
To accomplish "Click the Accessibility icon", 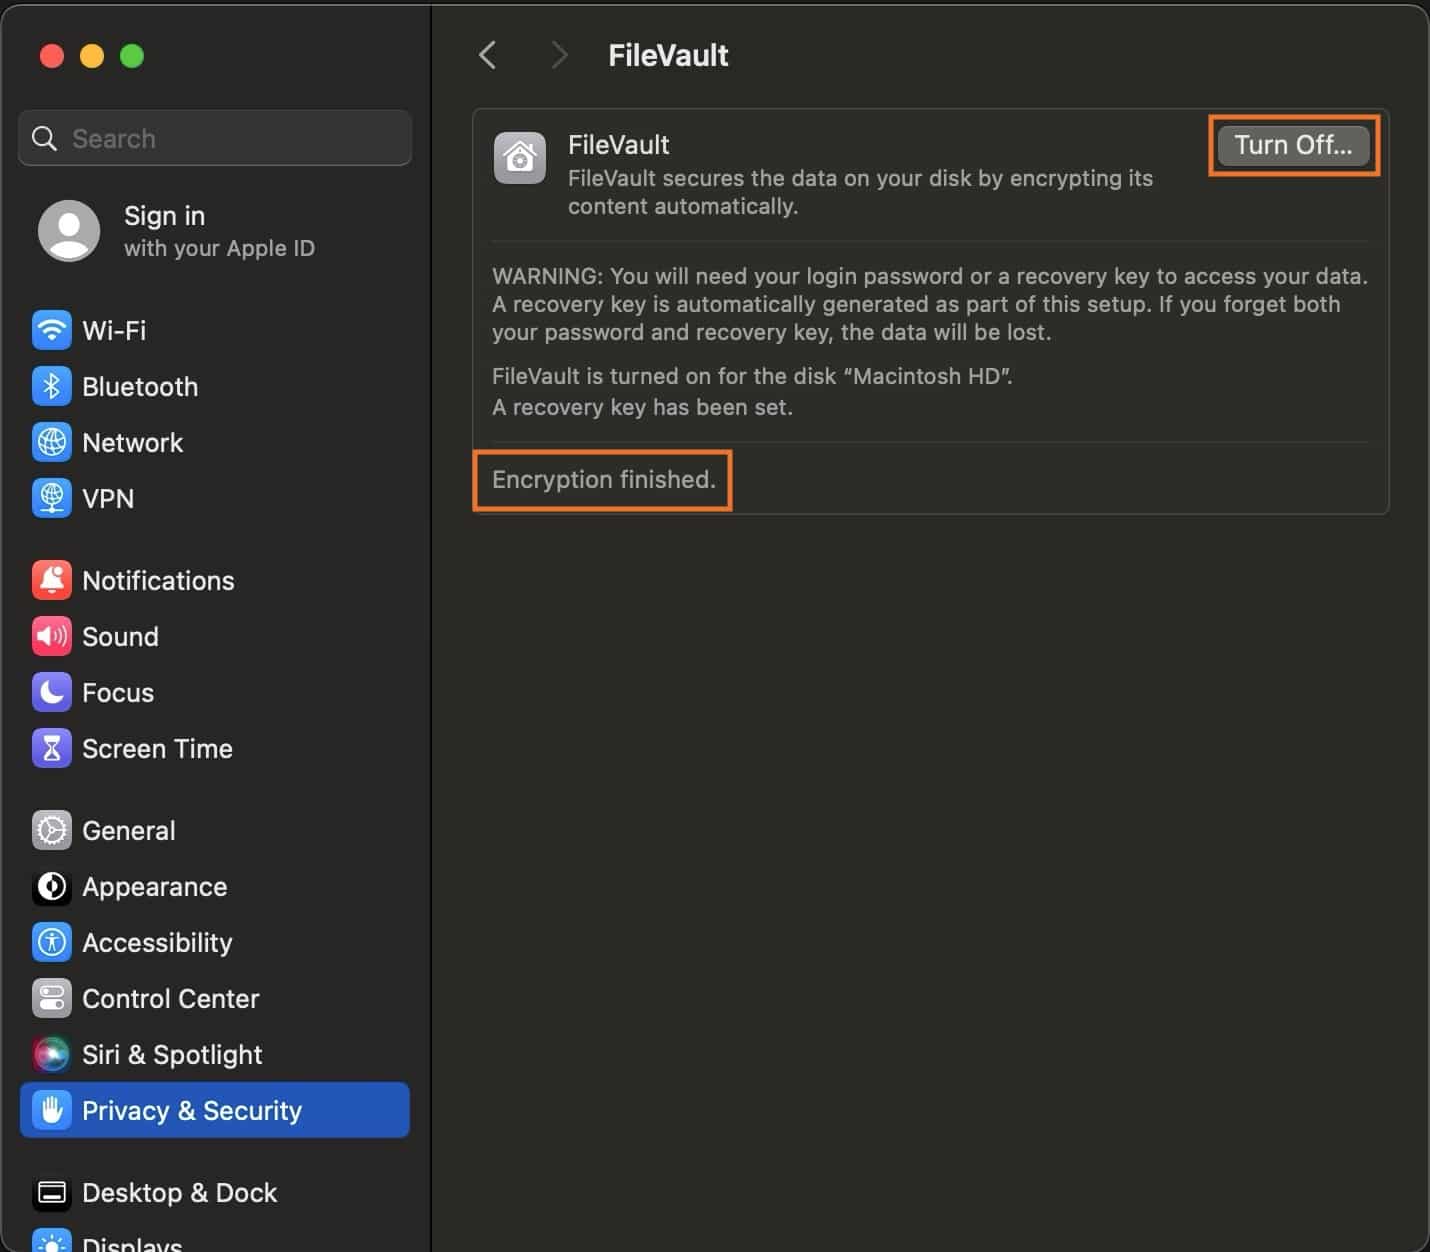I will pos(52,942).
